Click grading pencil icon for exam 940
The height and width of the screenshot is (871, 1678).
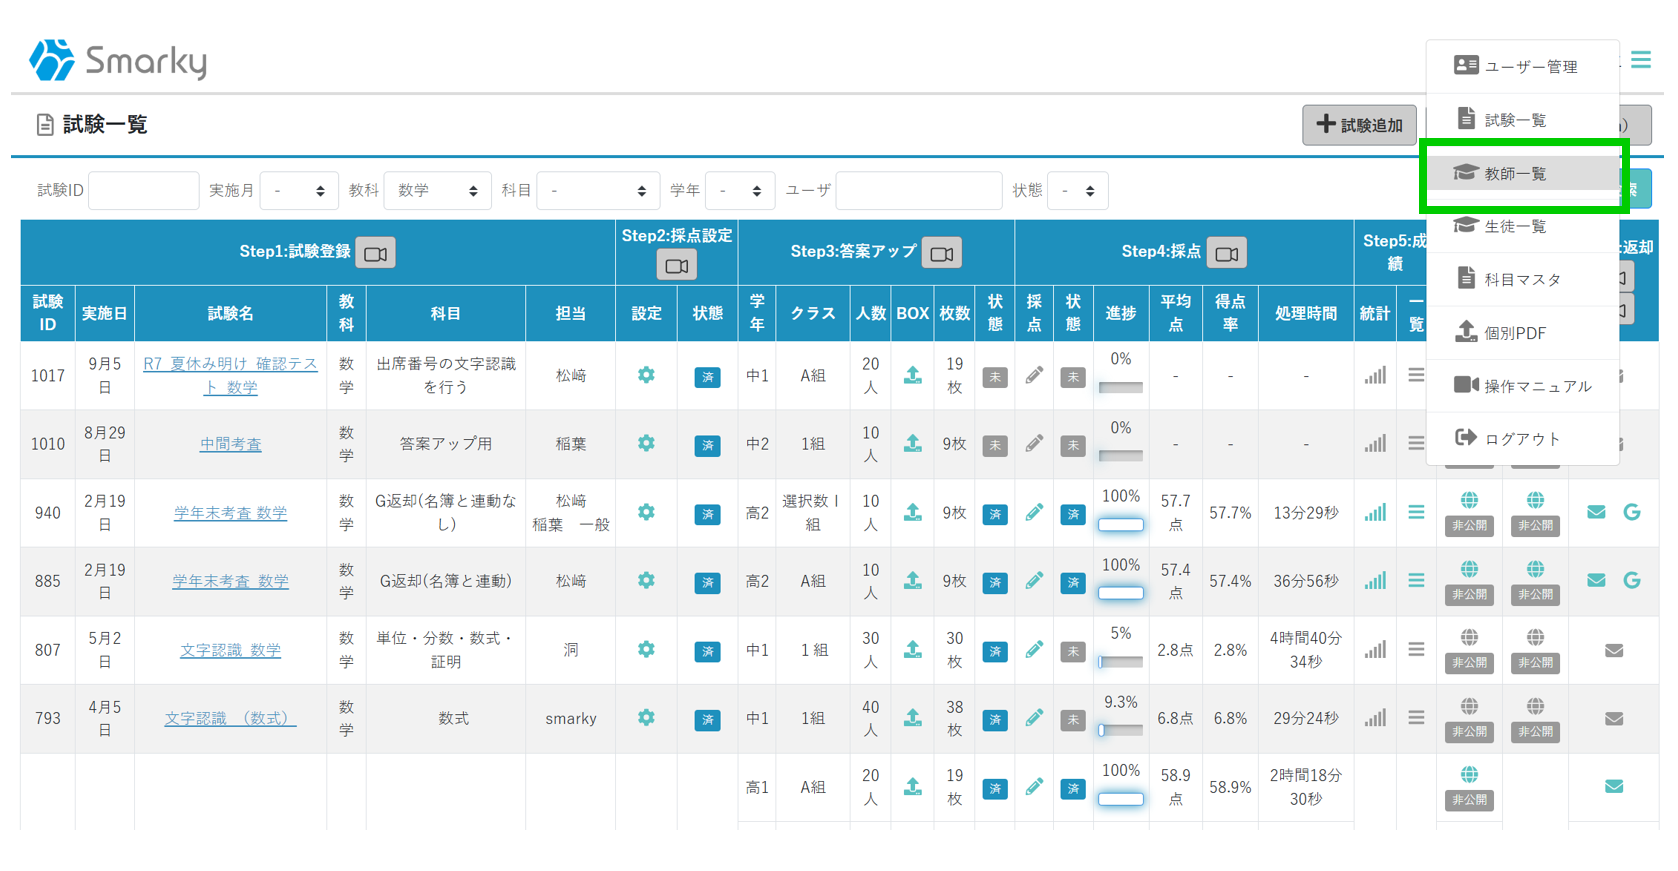point(1034,512)
